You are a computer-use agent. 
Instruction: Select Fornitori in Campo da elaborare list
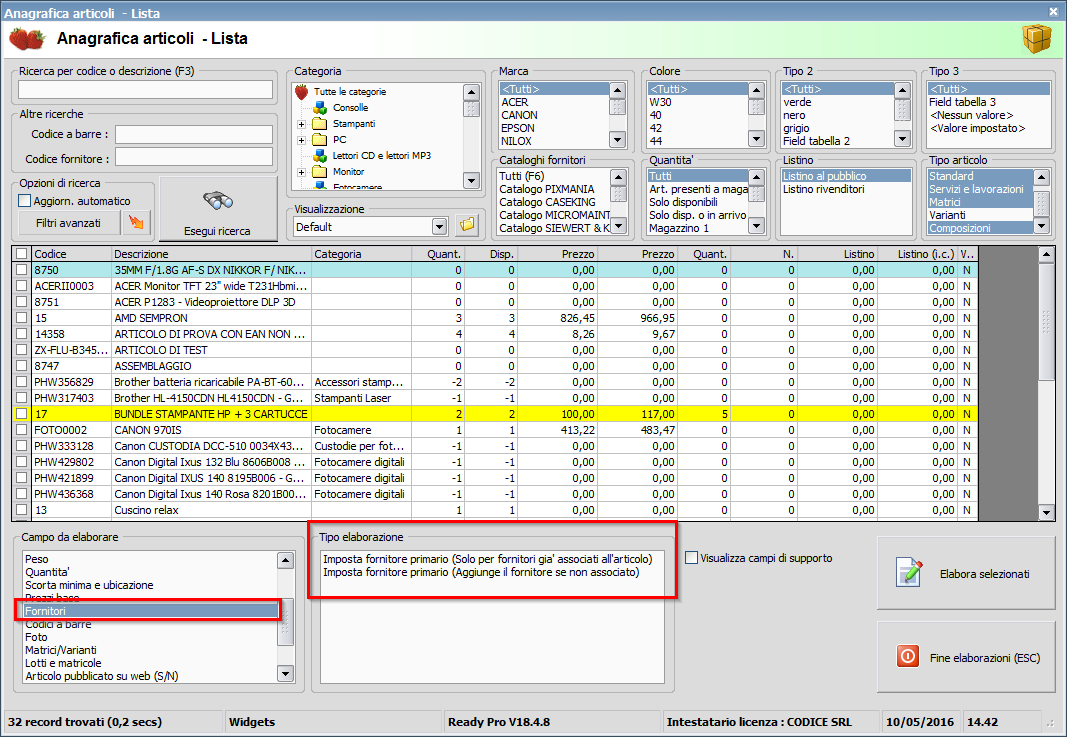point(150,611)
